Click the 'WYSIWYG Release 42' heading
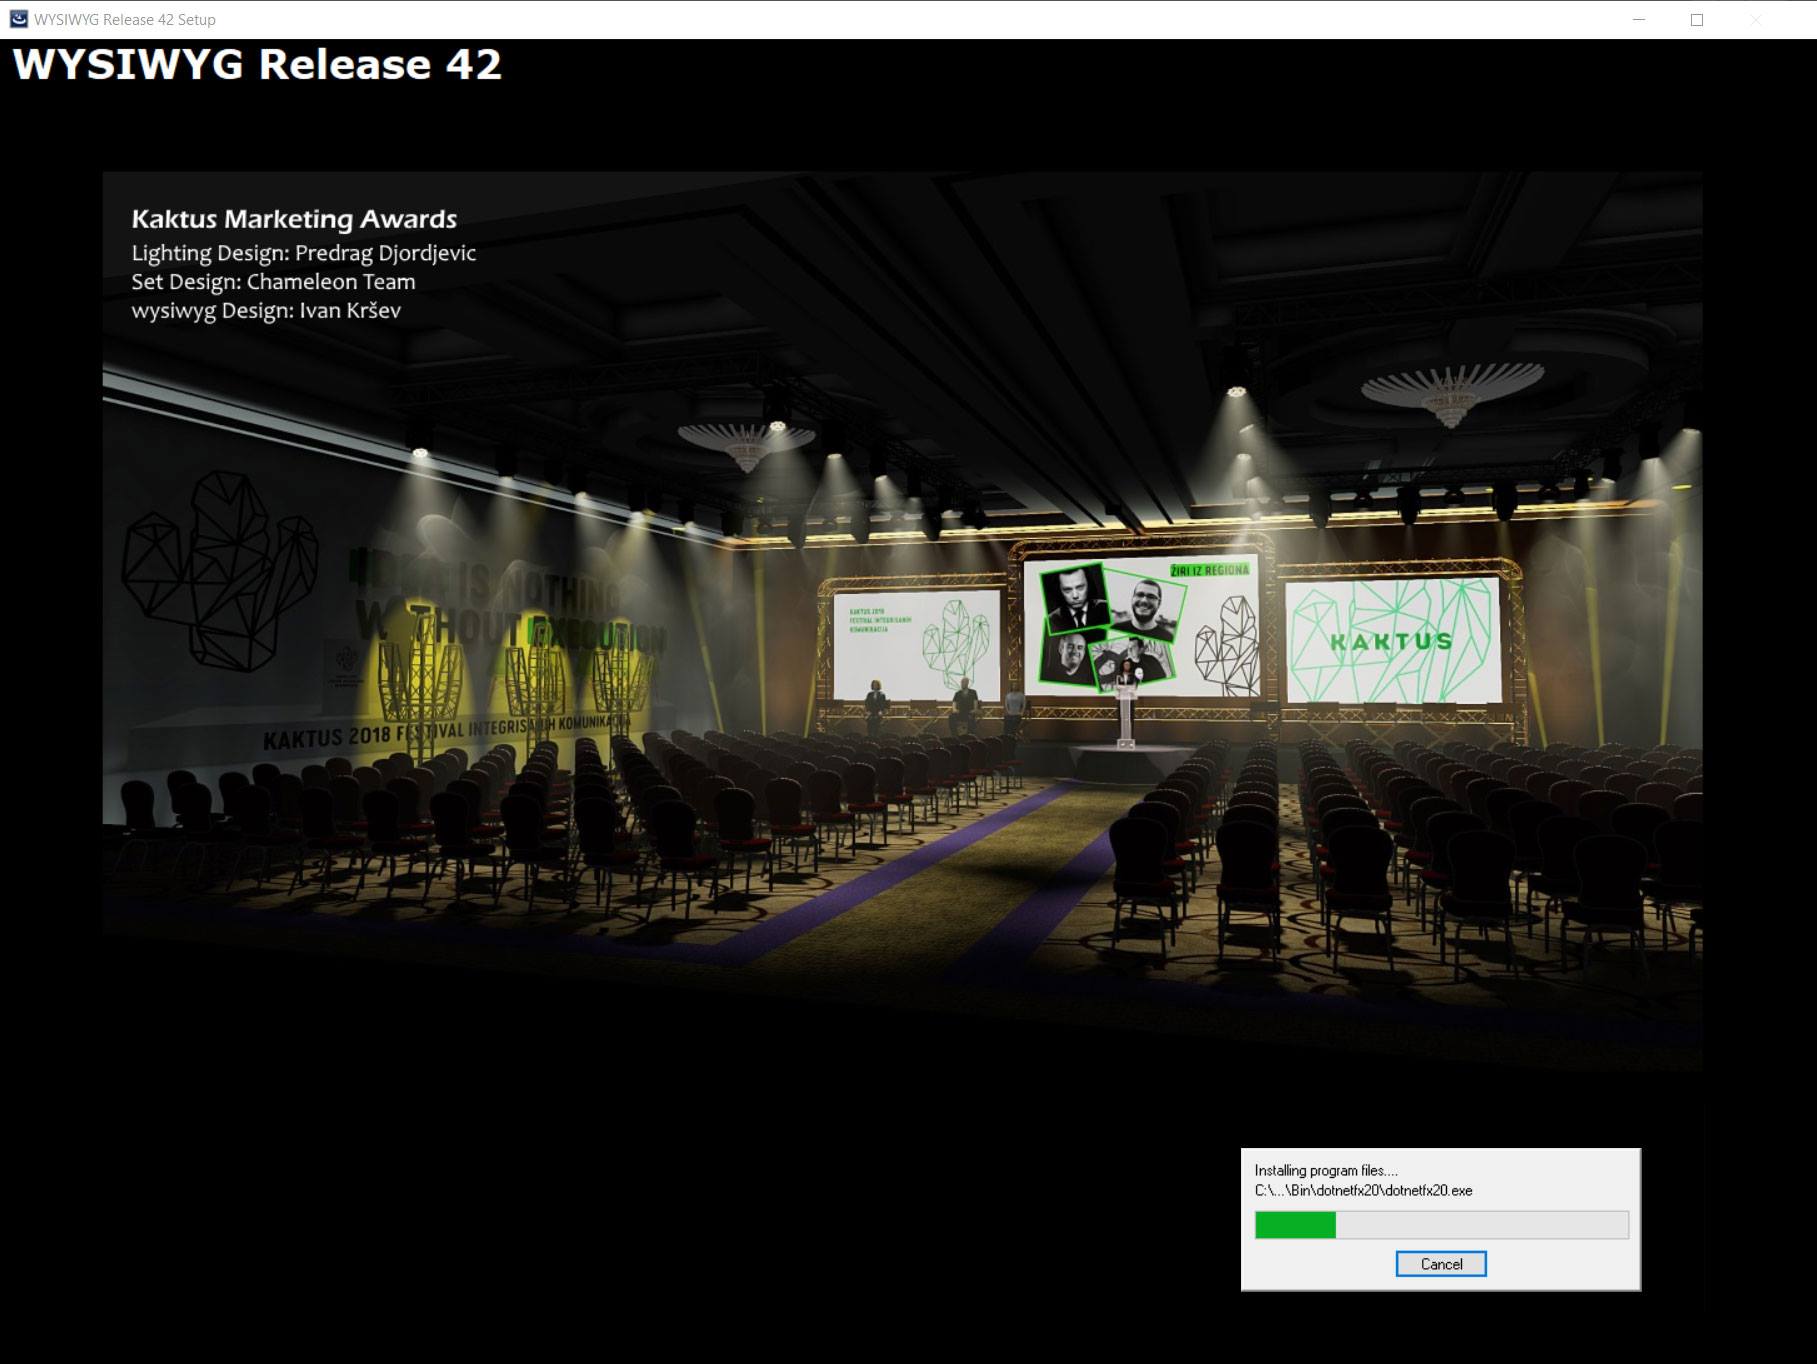 [x=257, y=64]
